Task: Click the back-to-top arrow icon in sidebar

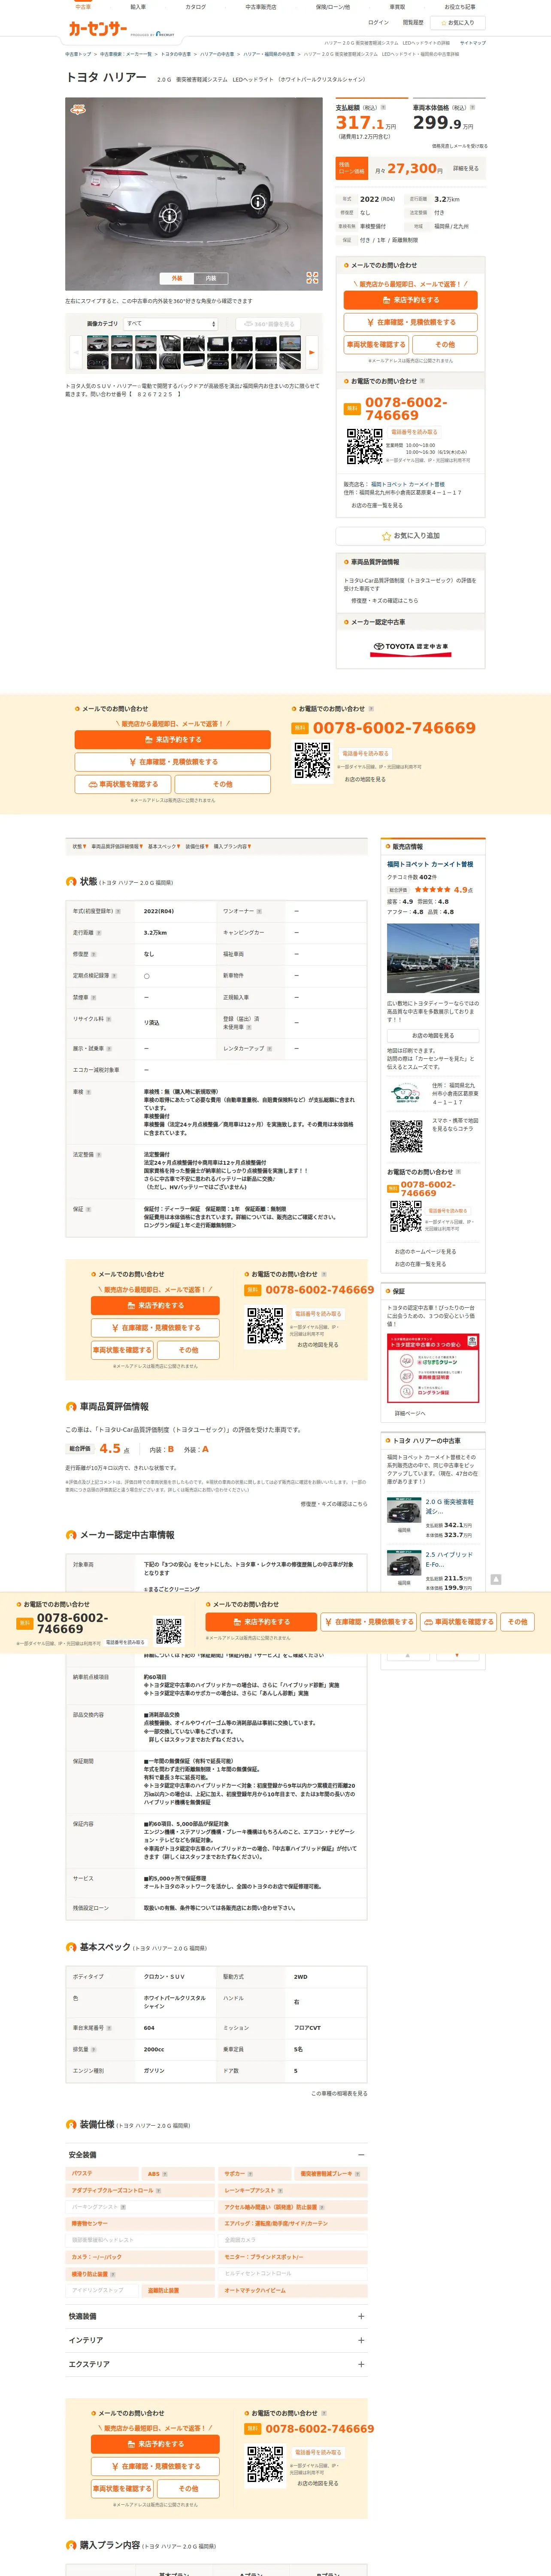Action: 495,1579
